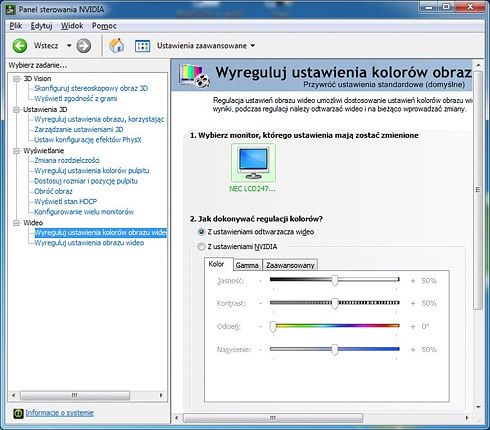Collapse the 3D Vision tree node

(x=16, y=79)
